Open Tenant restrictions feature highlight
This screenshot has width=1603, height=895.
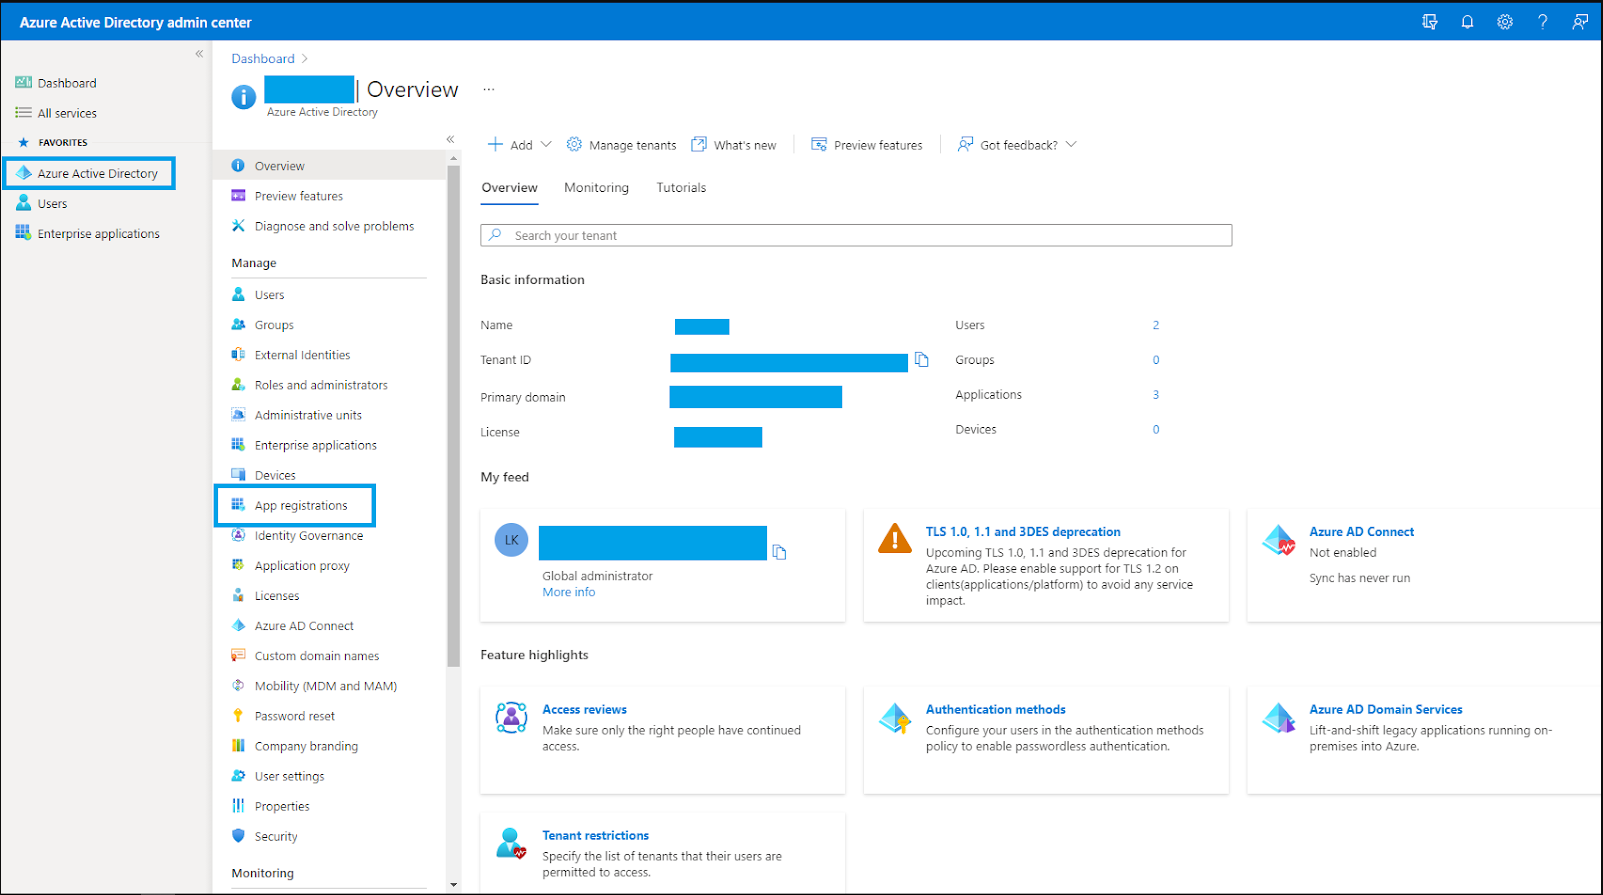pos(595,835)
